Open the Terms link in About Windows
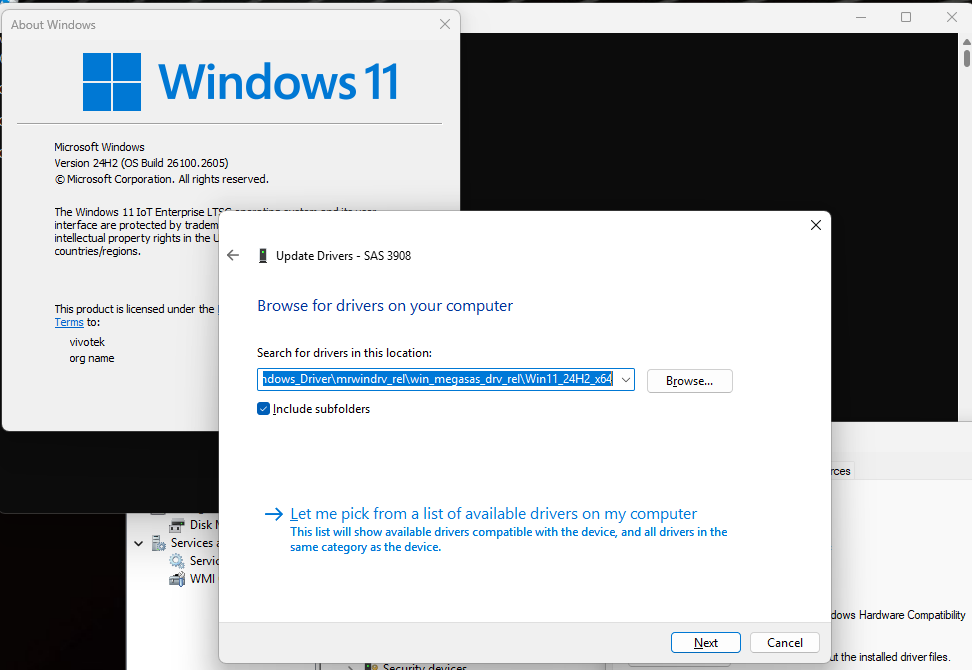This screenshot has height=670, width=972. point(69,322)
